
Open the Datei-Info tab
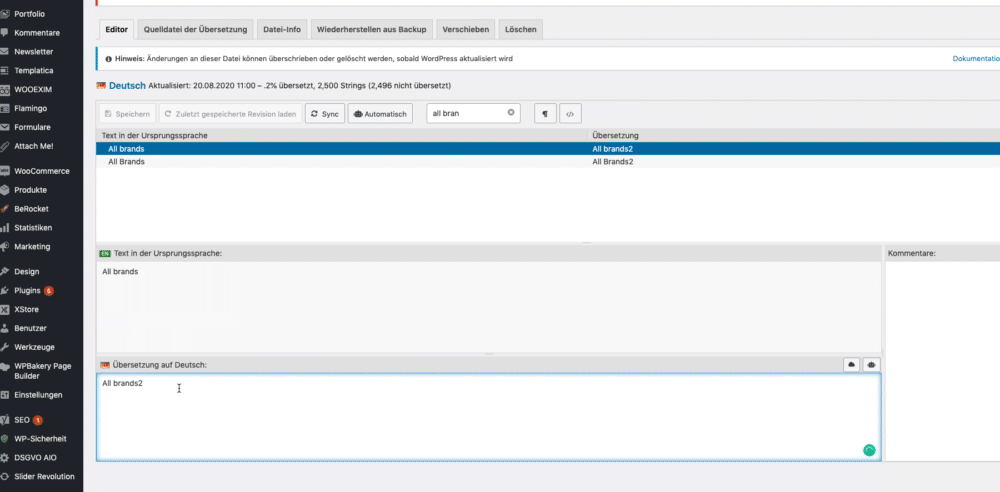pyautogui.click(x=282, y=29)
